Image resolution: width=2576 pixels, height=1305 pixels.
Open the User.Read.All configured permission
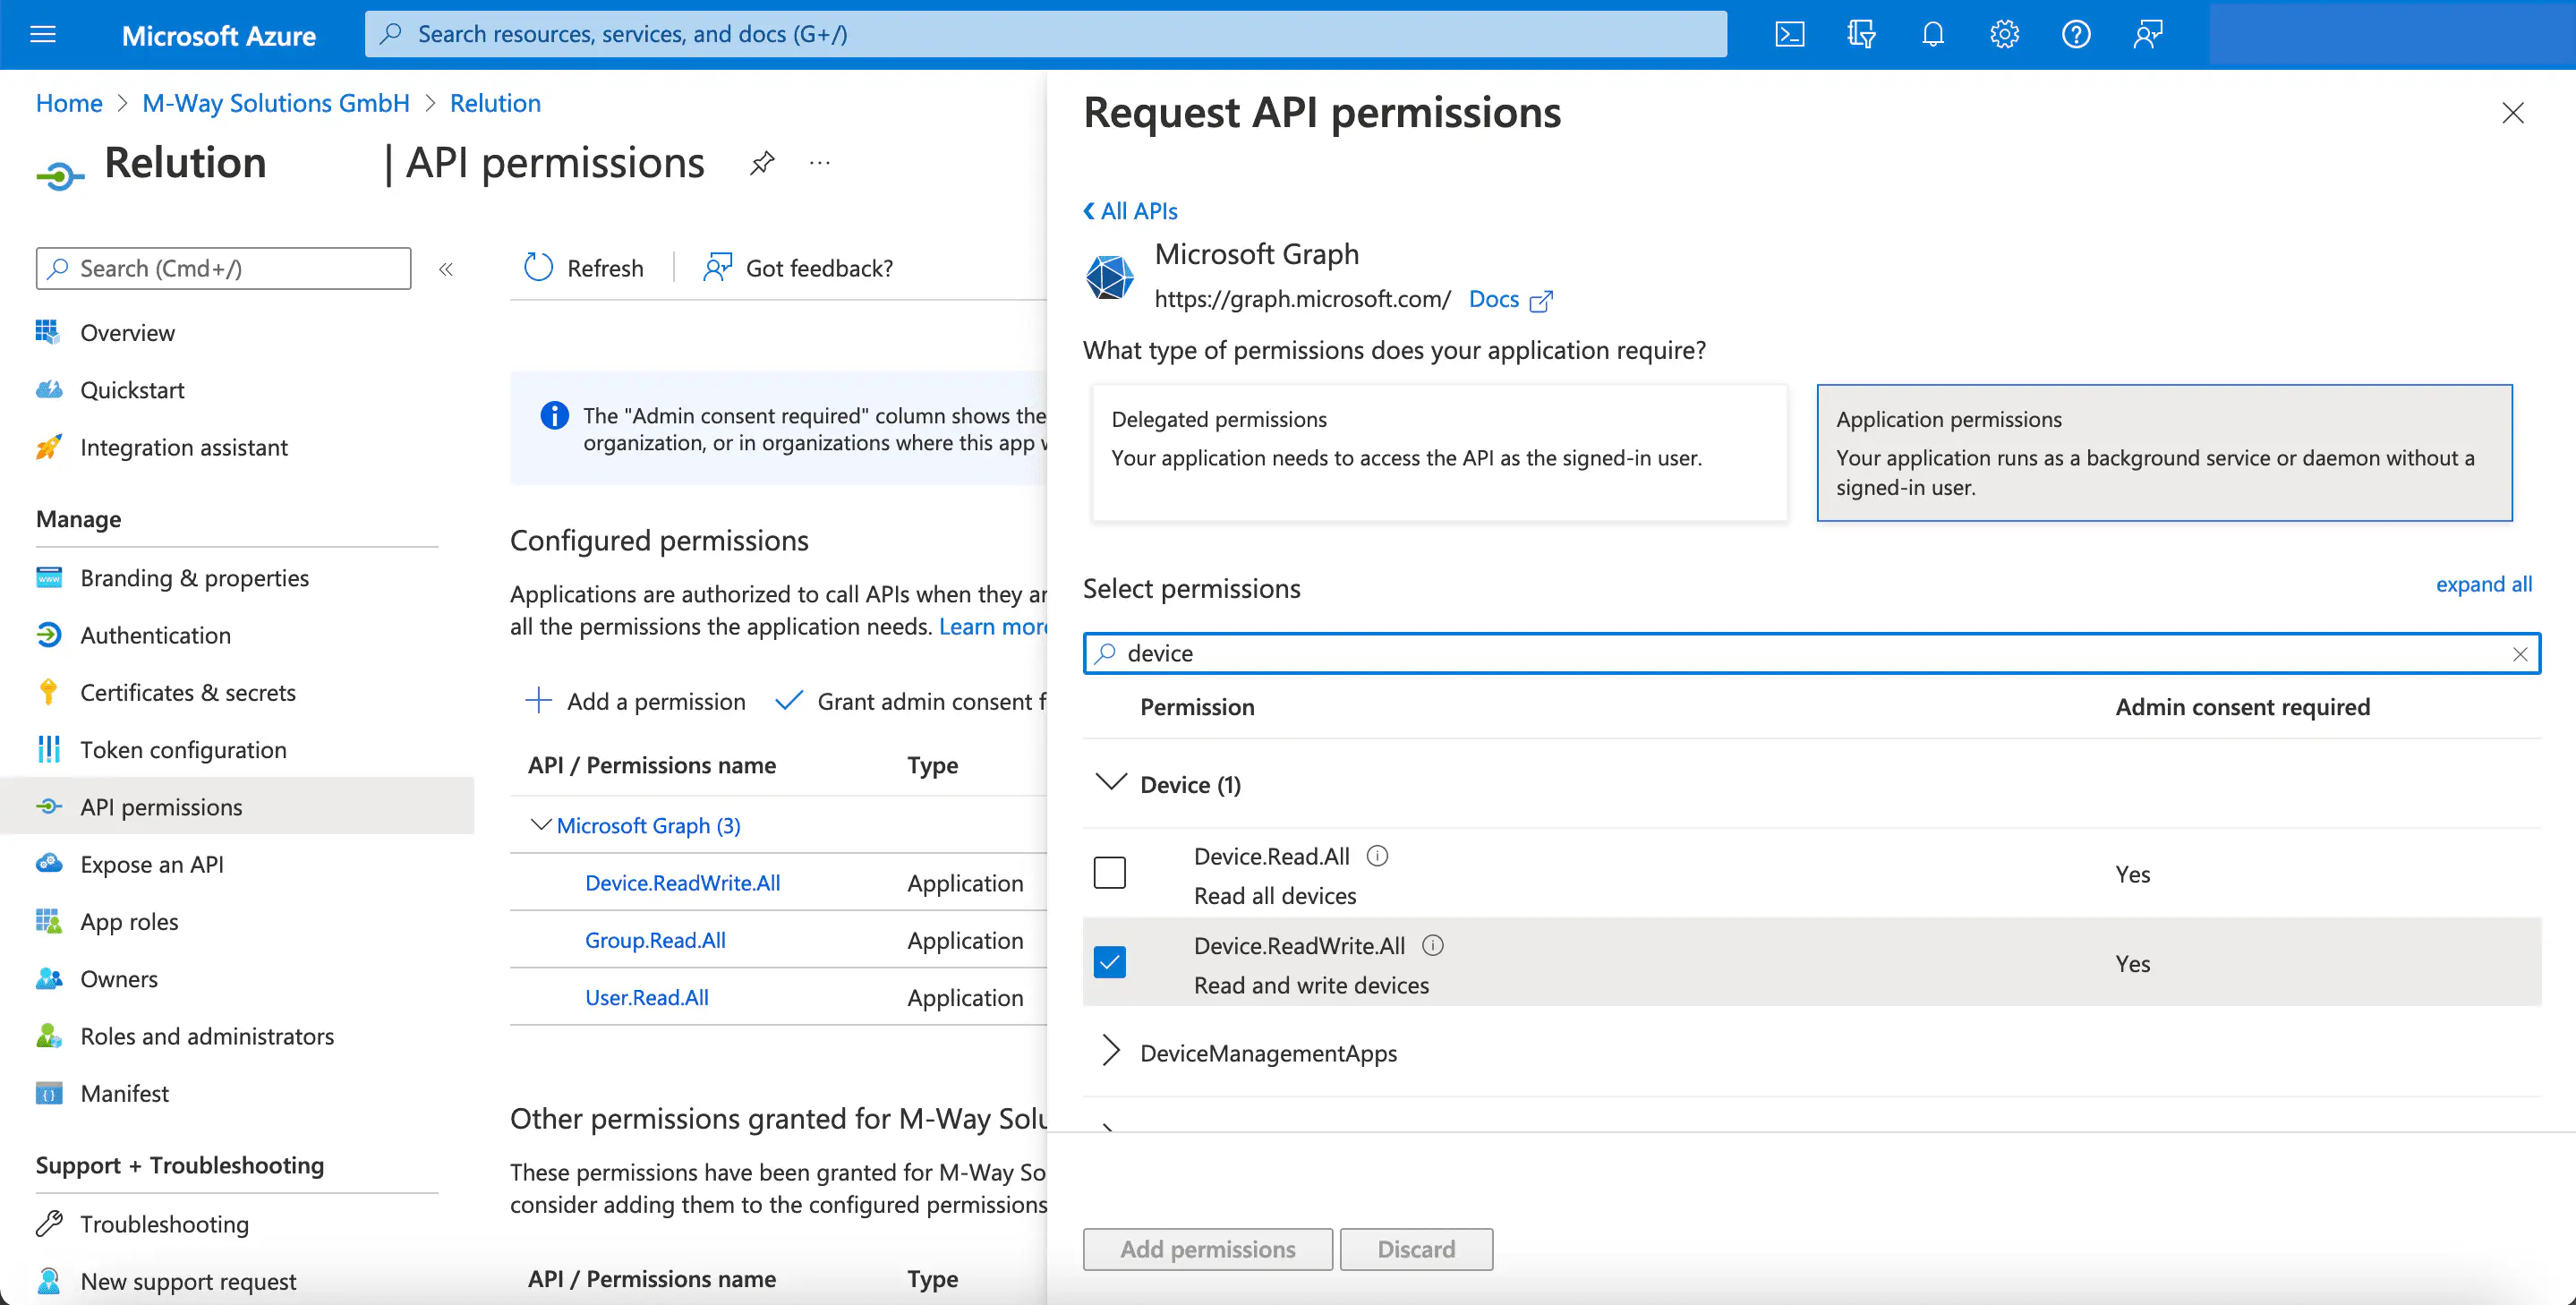tap(647, 997)
